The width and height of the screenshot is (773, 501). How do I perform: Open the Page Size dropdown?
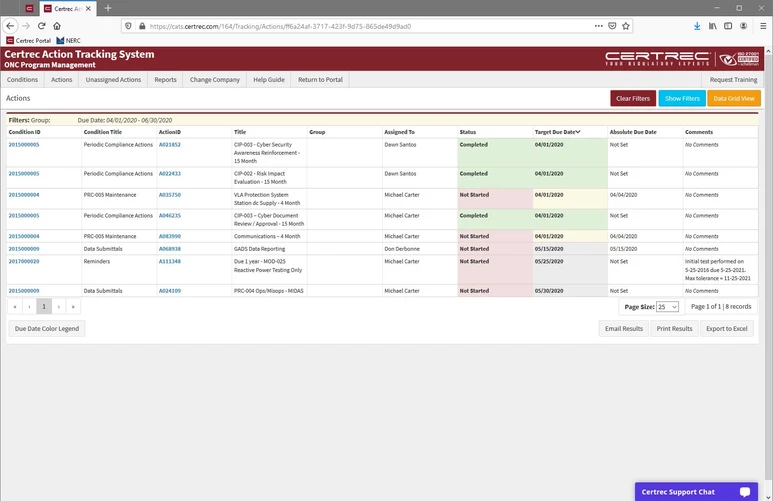click(x=668, y=307)
